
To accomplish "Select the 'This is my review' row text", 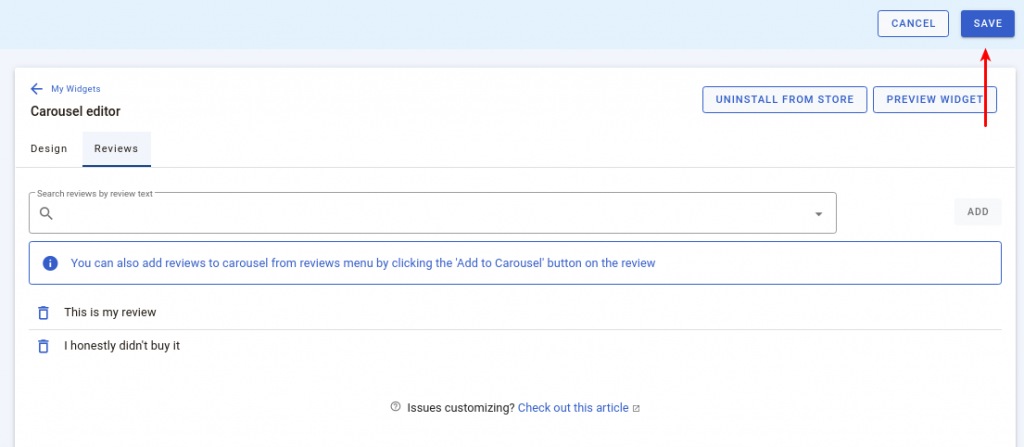I will (x=110, y=312).
